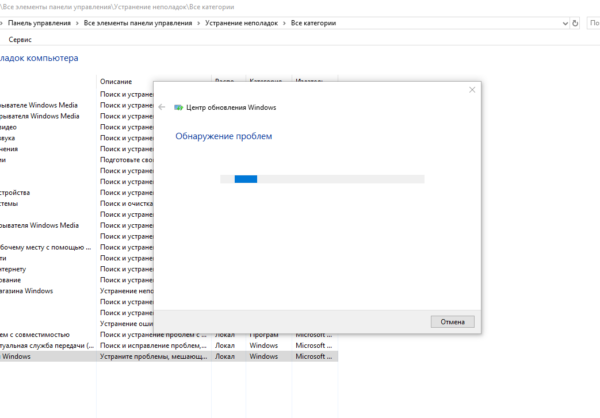Navigate to Панель управления breadcrumb
Viewport: 600px width, 418px height.
click(39, 23)
